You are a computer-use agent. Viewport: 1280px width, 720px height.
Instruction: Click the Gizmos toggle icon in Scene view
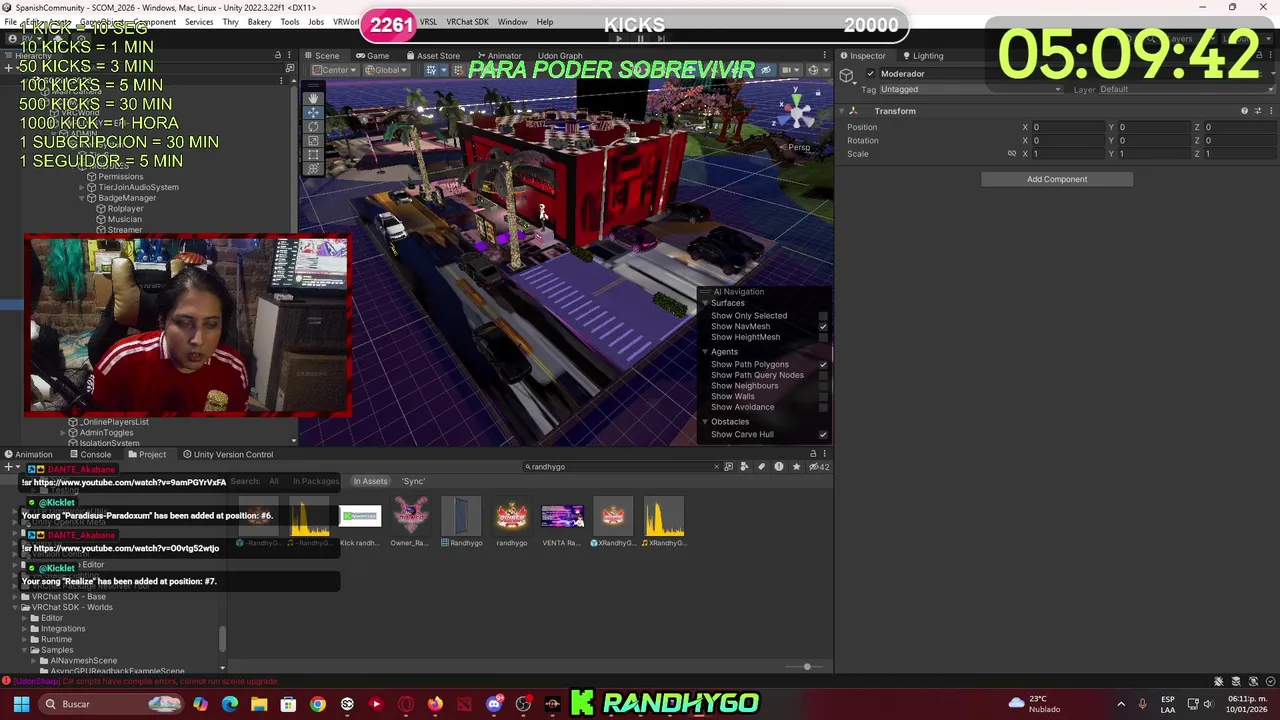(812, 70)
